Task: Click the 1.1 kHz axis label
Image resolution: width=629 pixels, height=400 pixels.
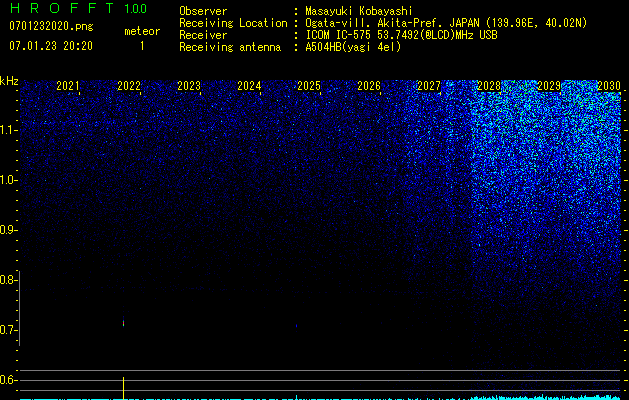Action: pyautogui.click(x=8, y=130)
